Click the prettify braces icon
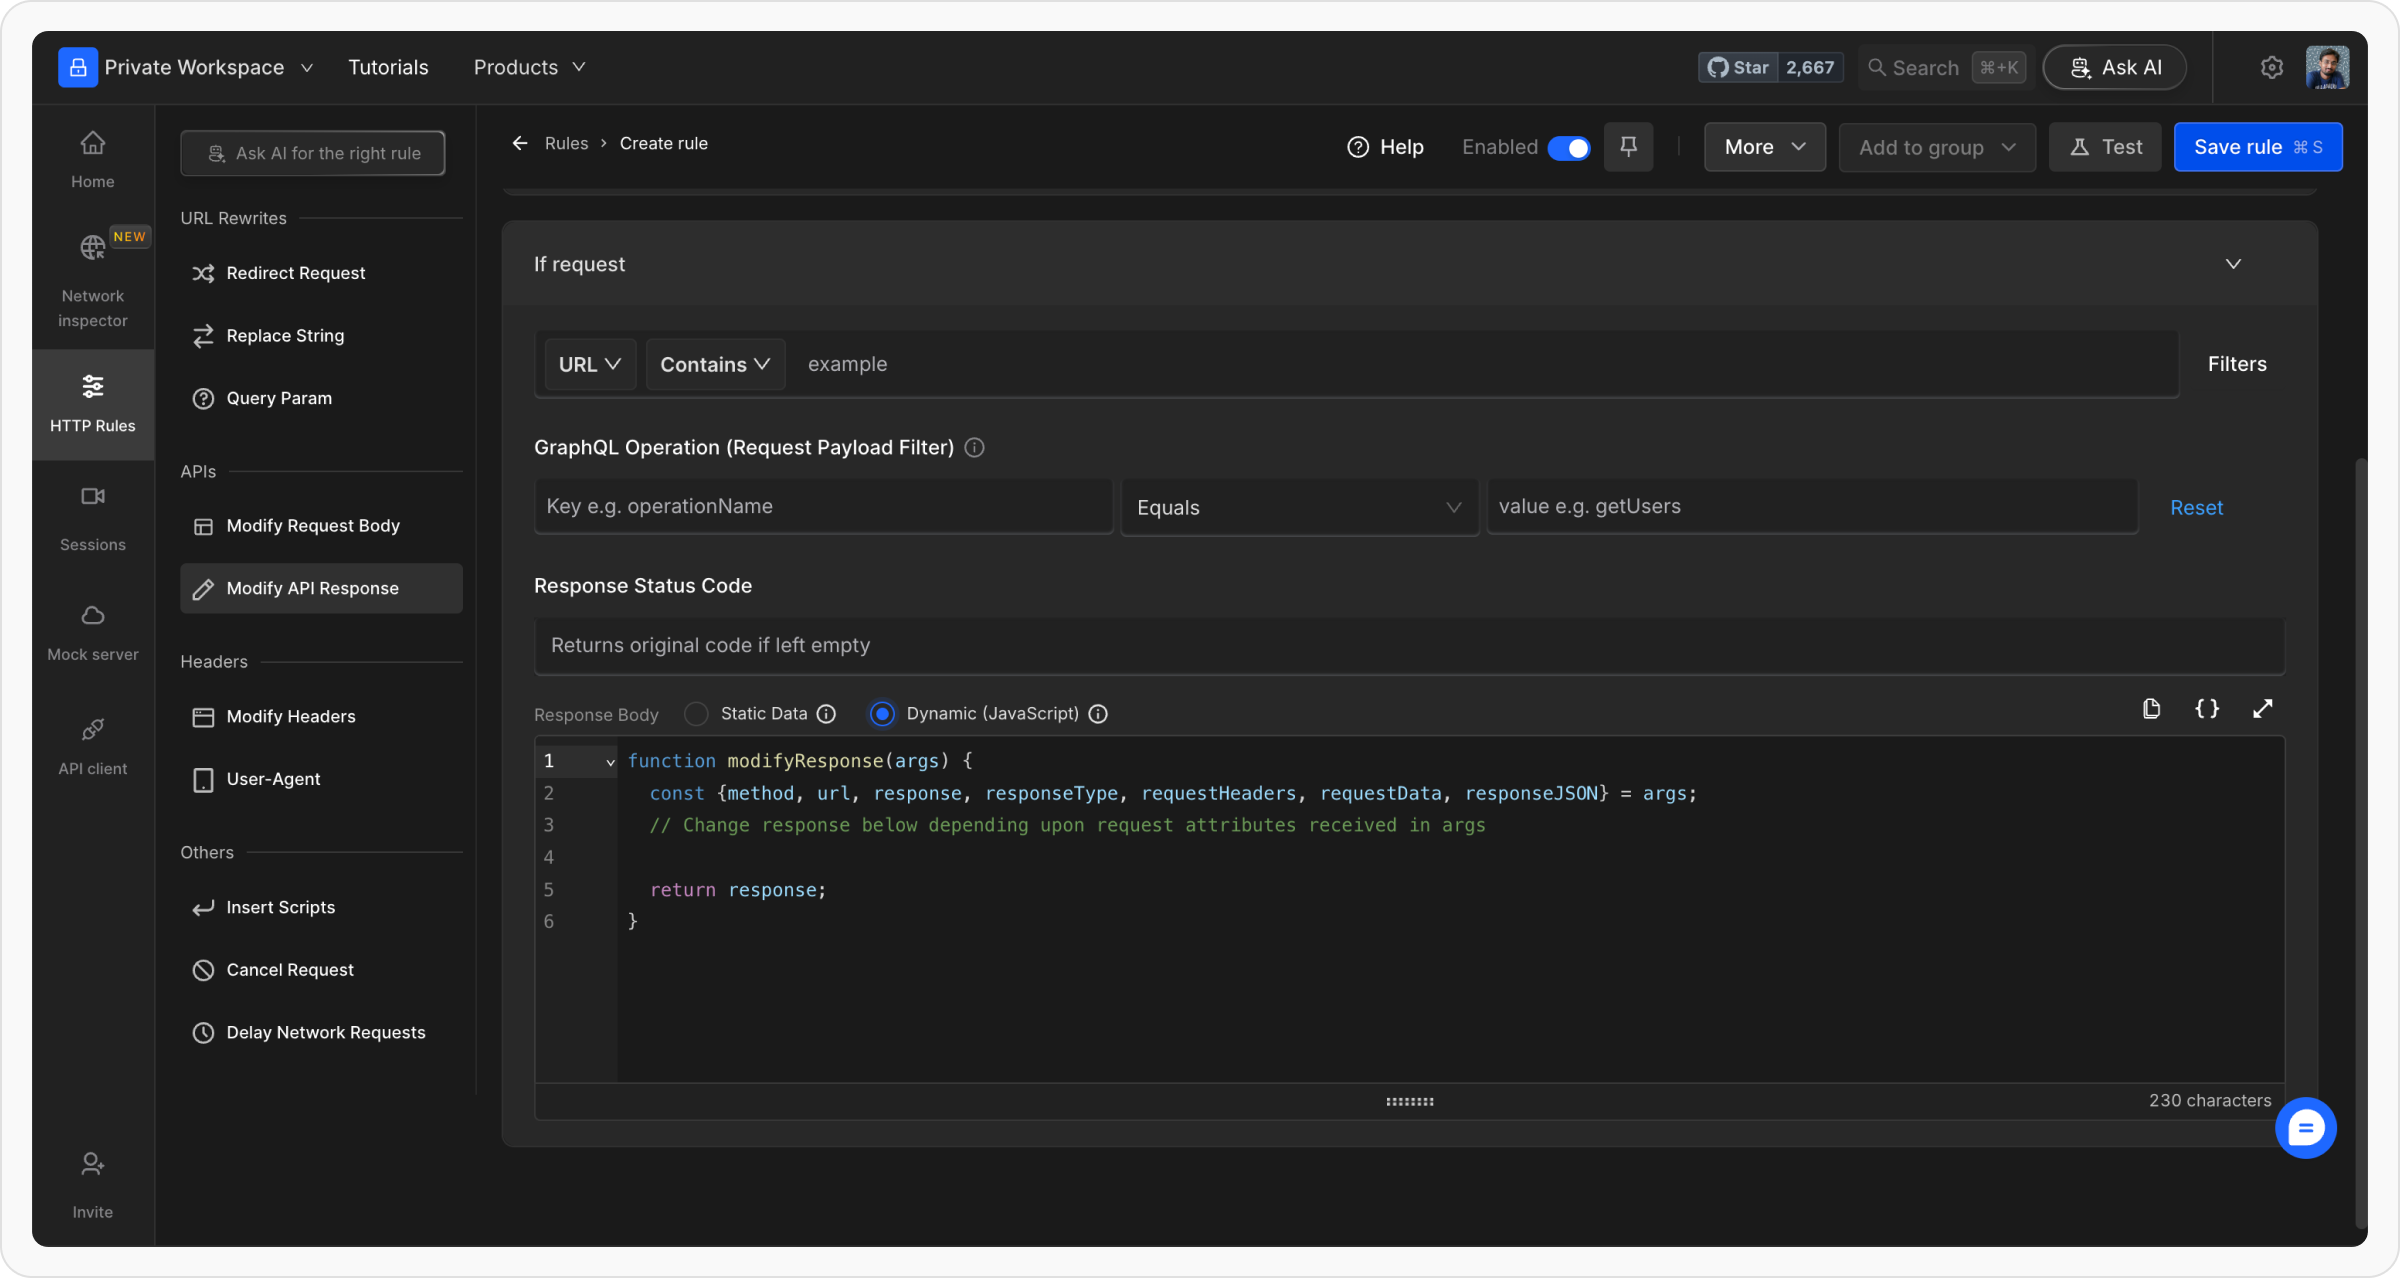The width and height of the screenshot is (2400, 1278). click(x=2207, y=709)
